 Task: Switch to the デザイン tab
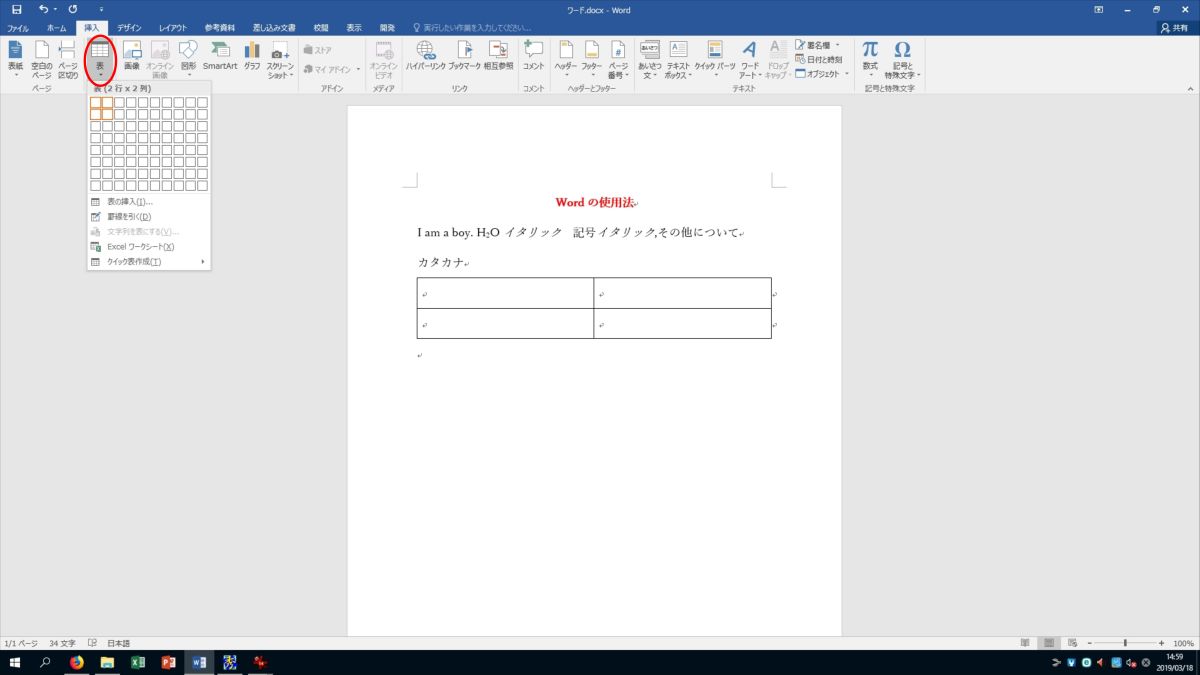pyautogui.click(x=129, y=28)
